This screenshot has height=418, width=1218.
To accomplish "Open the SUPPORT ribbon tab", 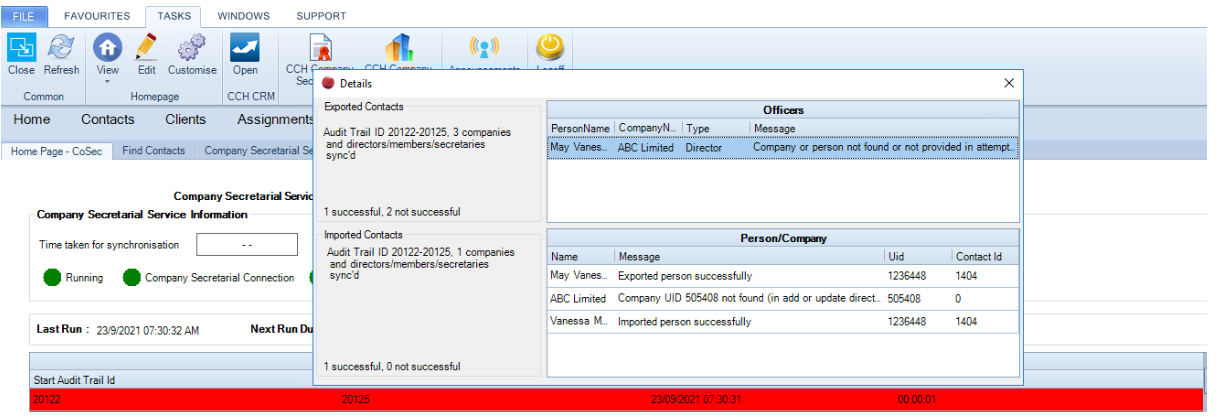I will (321, 16).
